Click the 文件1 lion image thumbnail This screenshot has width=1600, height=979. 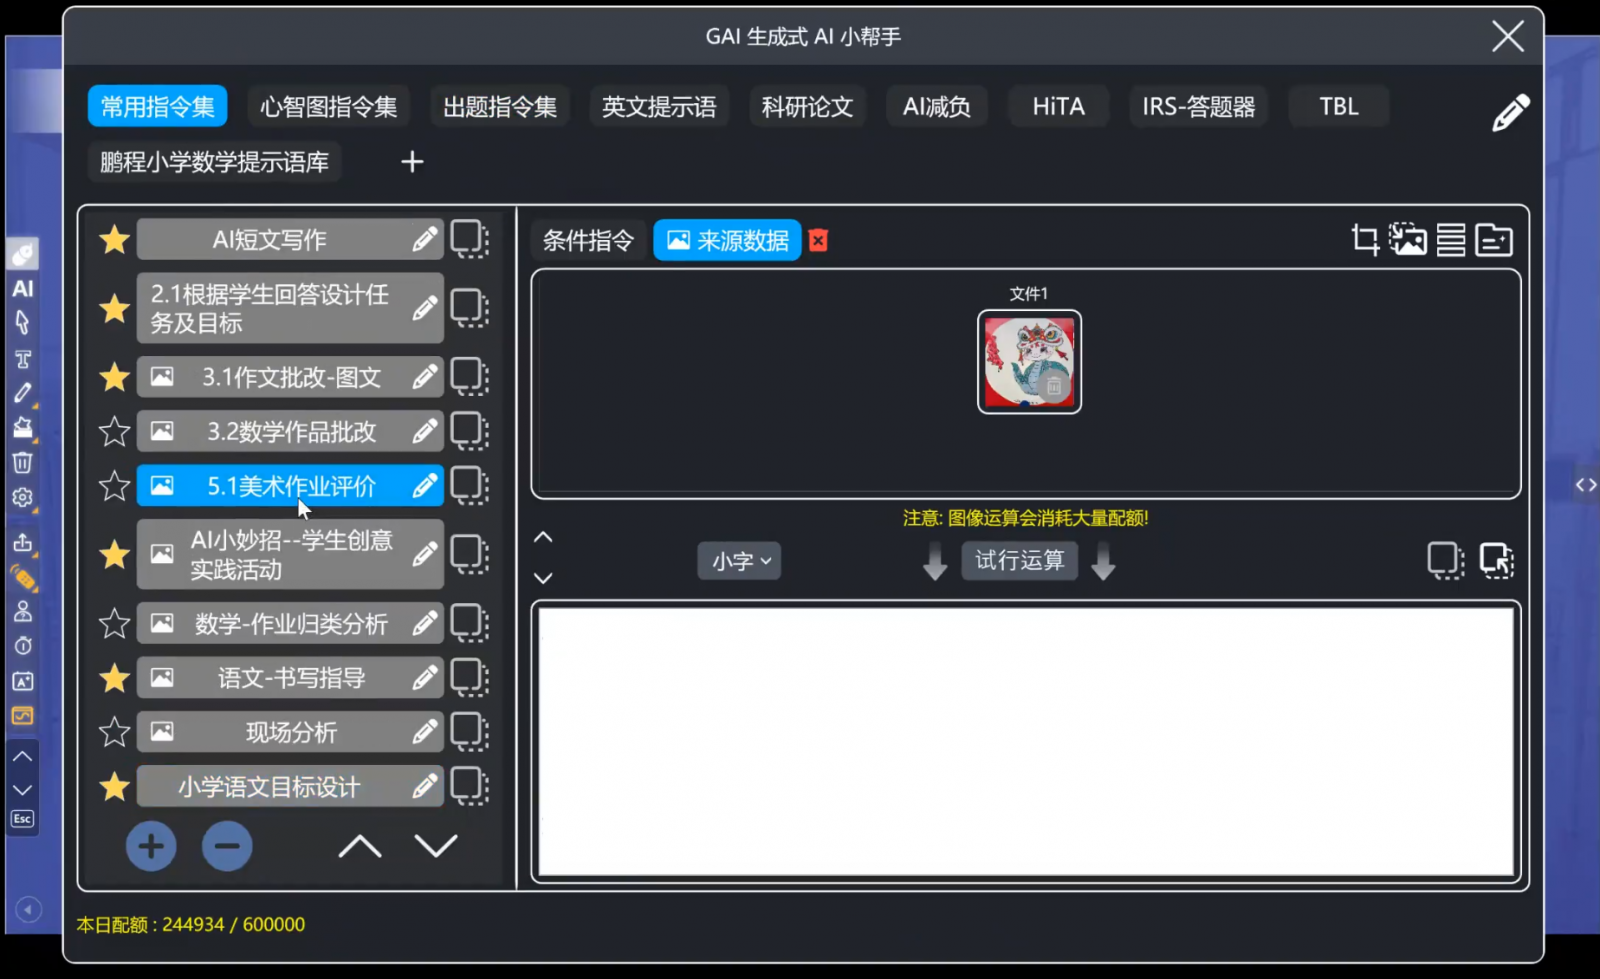tap(1029, 362)
